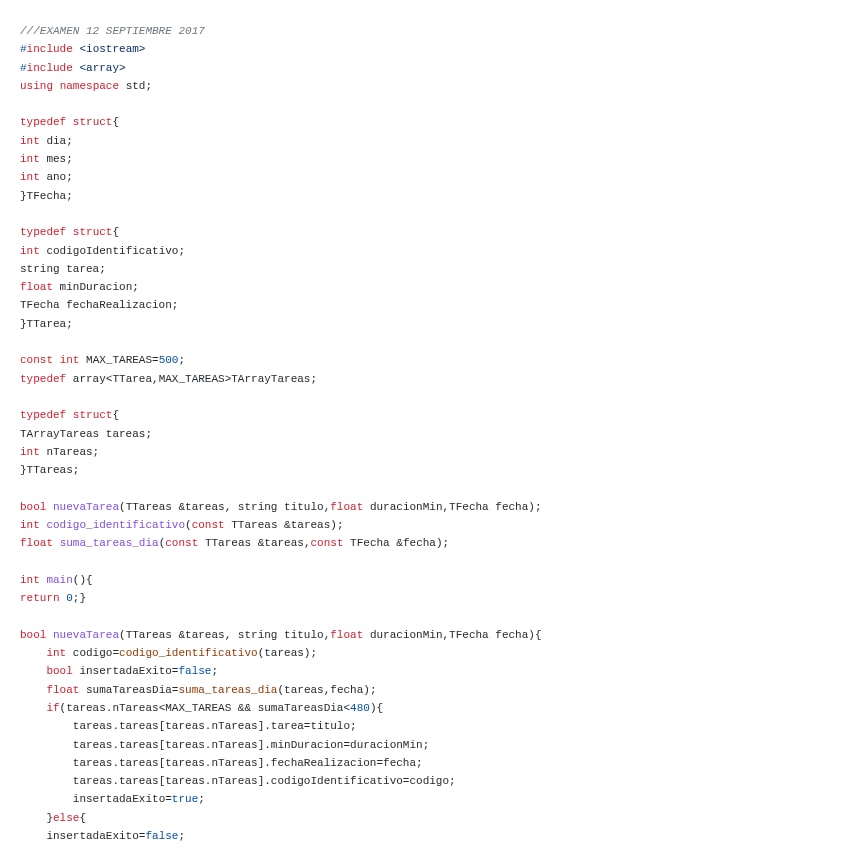Click the if condition with sumaTareasDia<480
The width and height of the screenshot is (848, 848).
(215, 707)
